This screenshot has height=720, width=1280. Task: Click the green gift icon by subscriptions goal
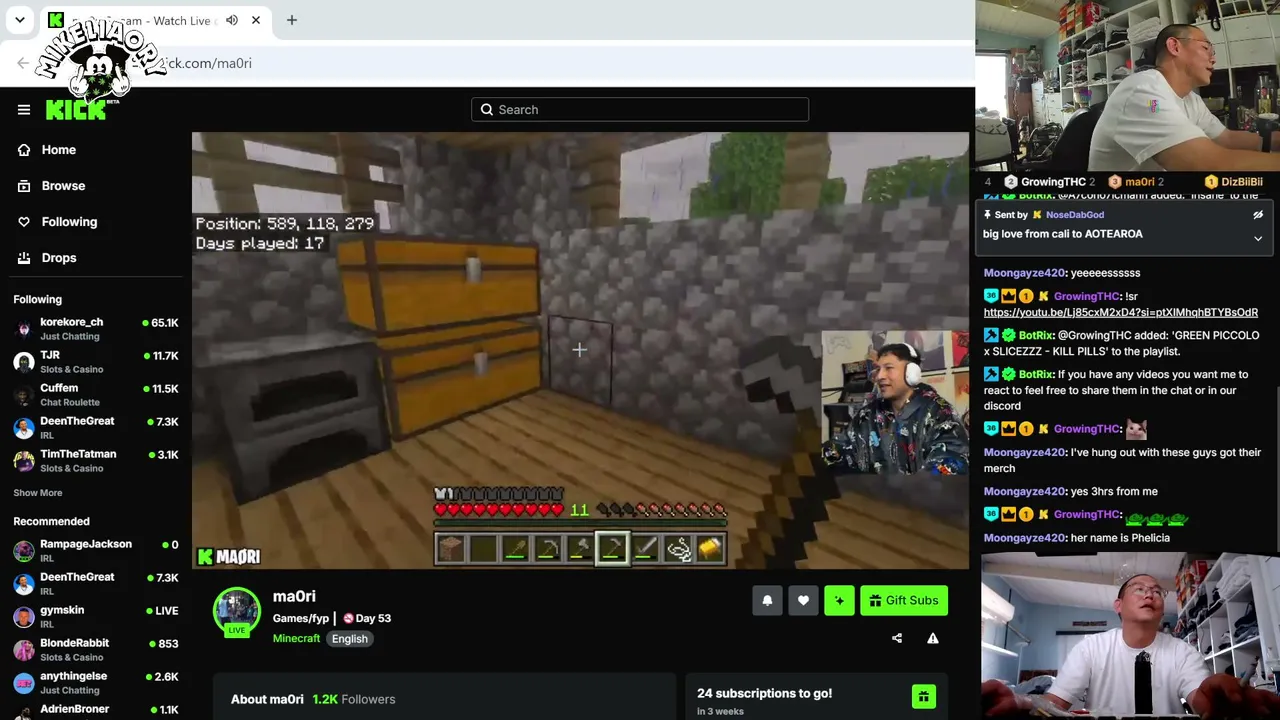pos(924,697)
